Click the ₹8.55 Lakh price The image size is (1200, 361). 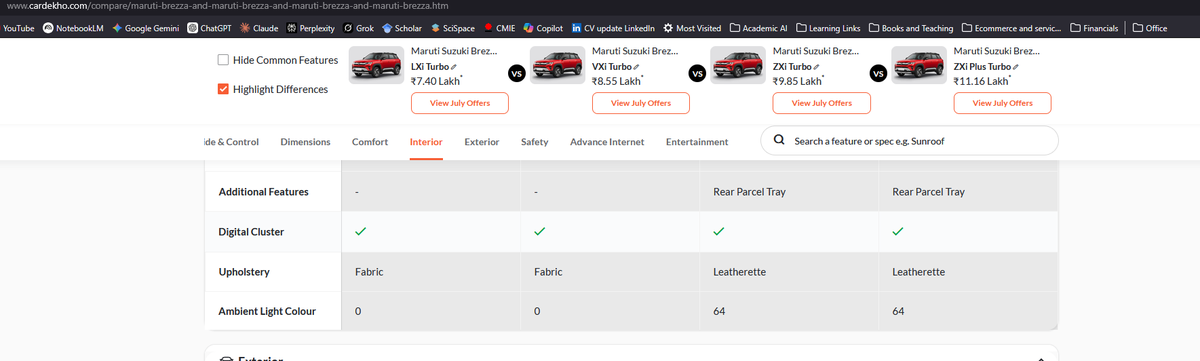[x=617, y=81]
